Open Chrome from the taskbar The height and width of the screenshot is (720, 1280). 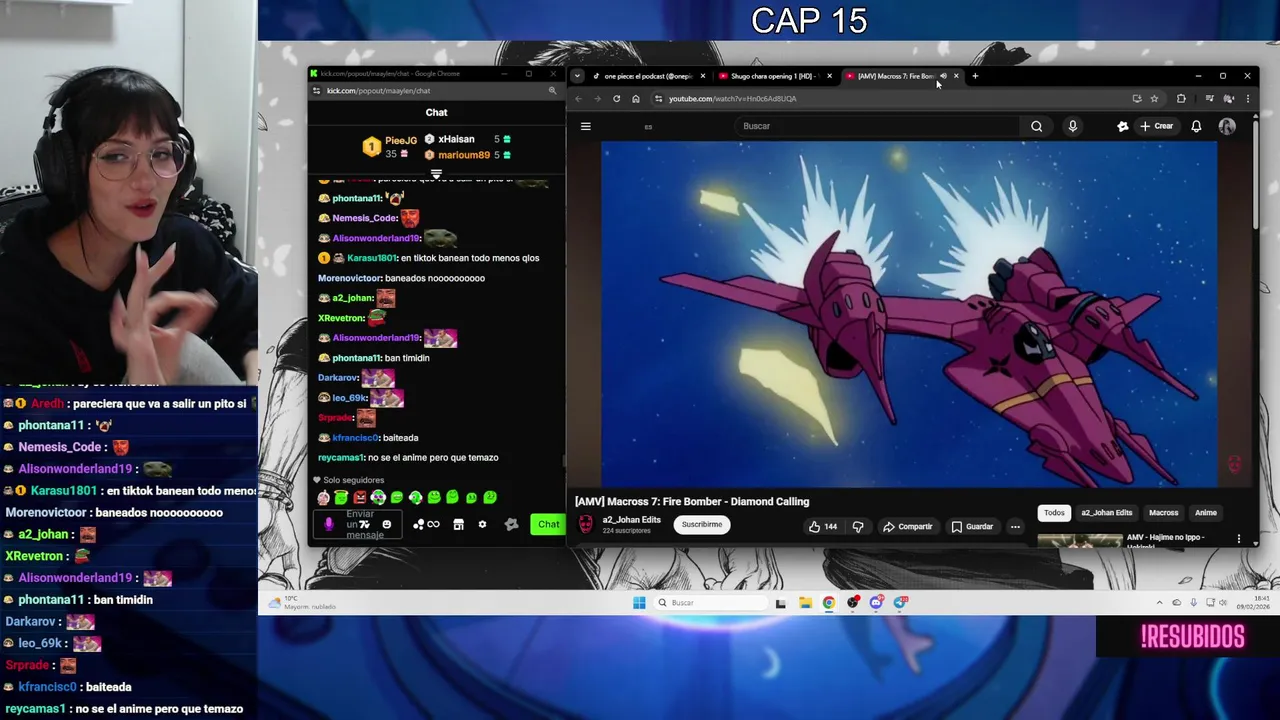click(829, 602)
